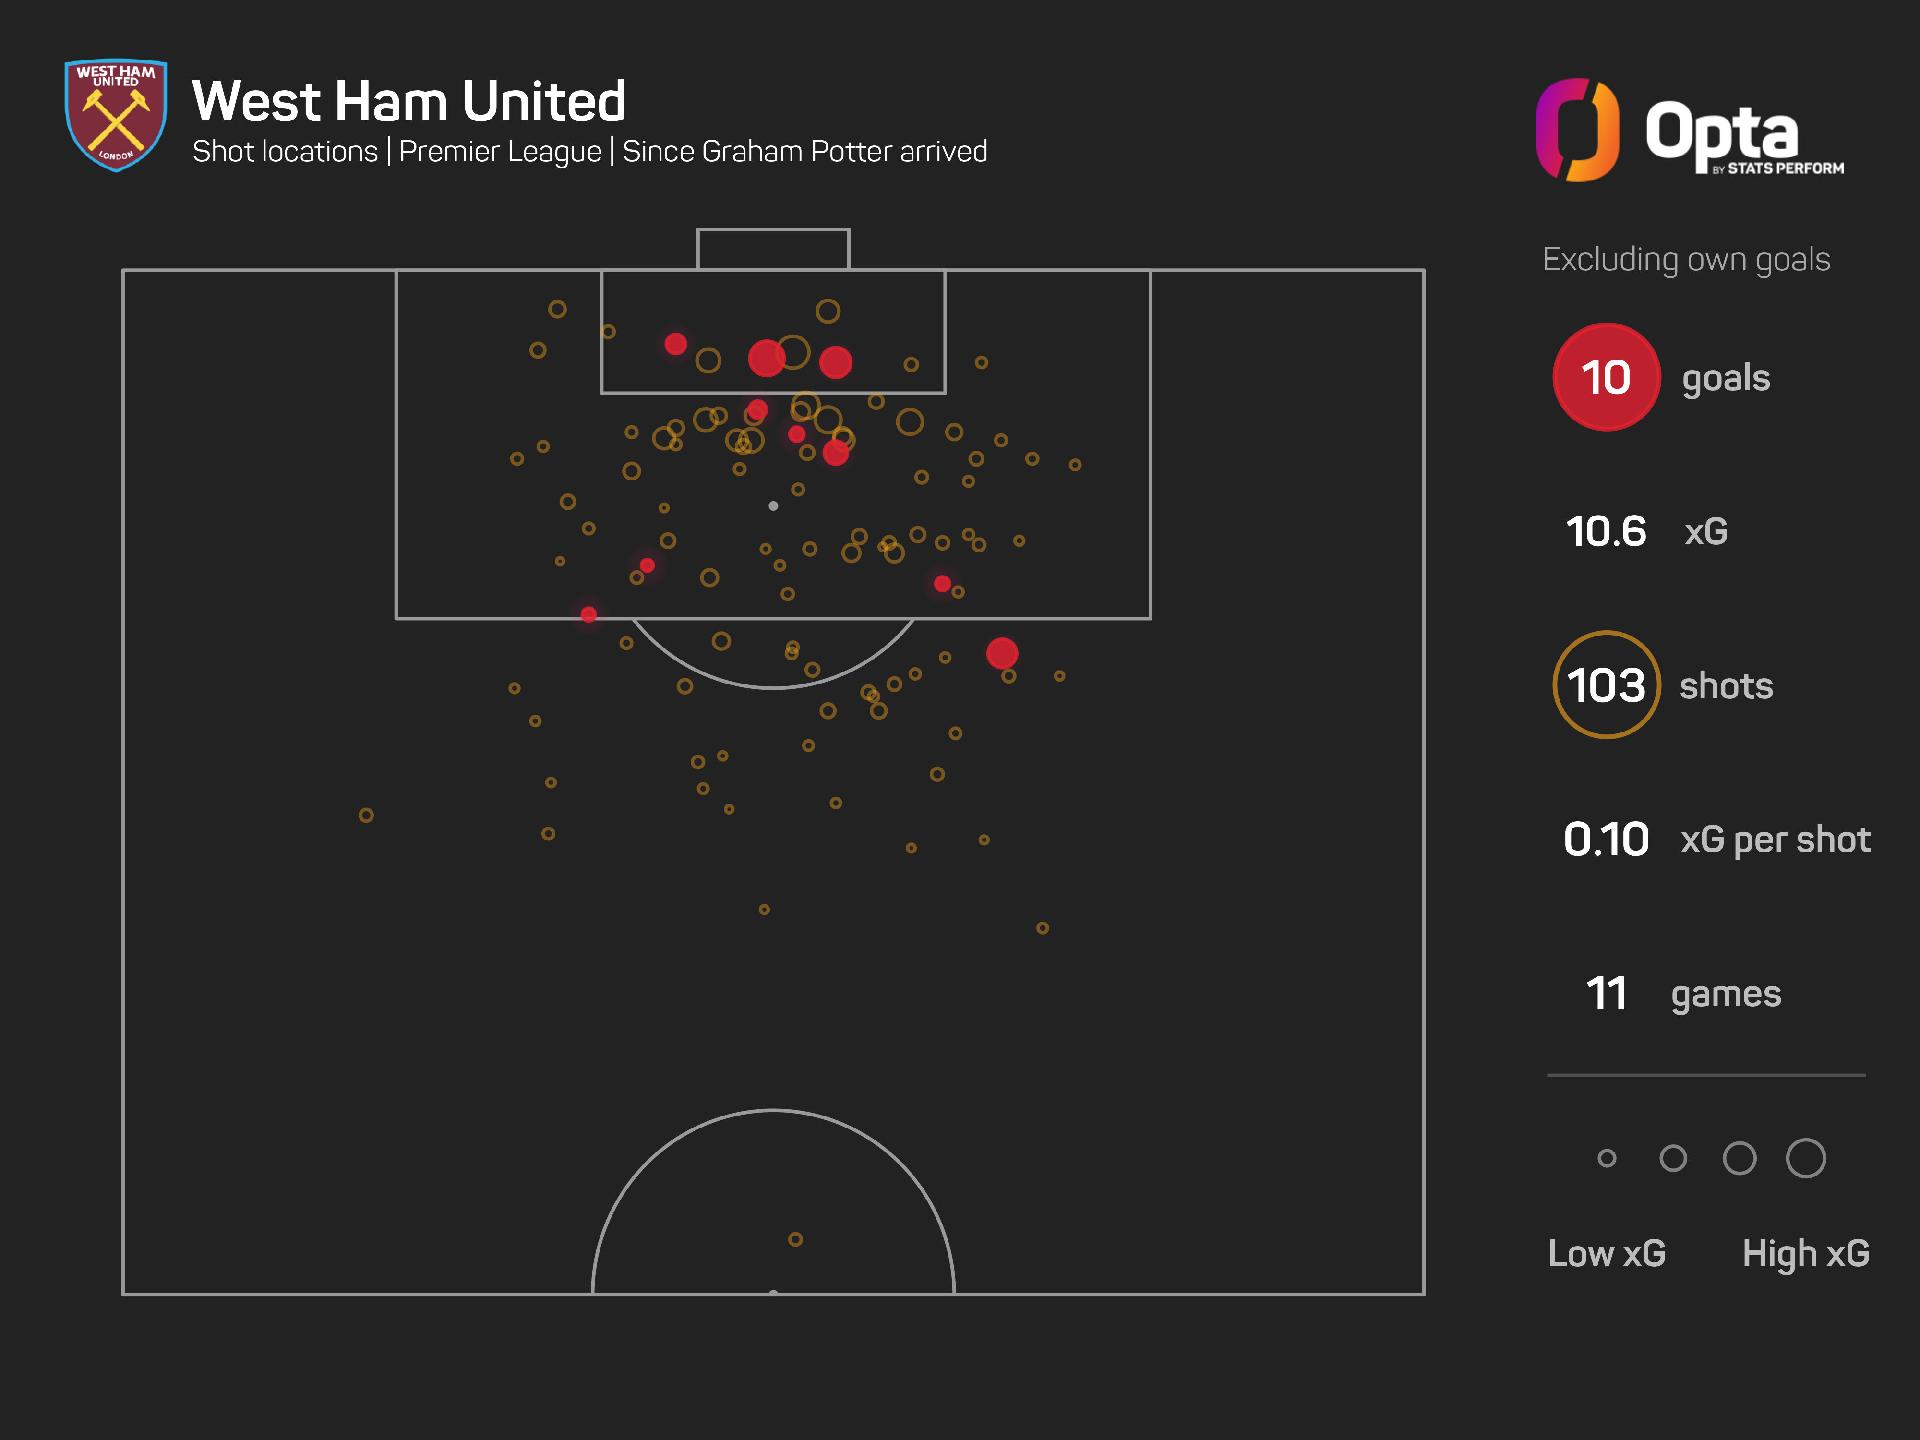Click the Opta logo icon
The image size is (1920, 1440).
click(1577, 130)
